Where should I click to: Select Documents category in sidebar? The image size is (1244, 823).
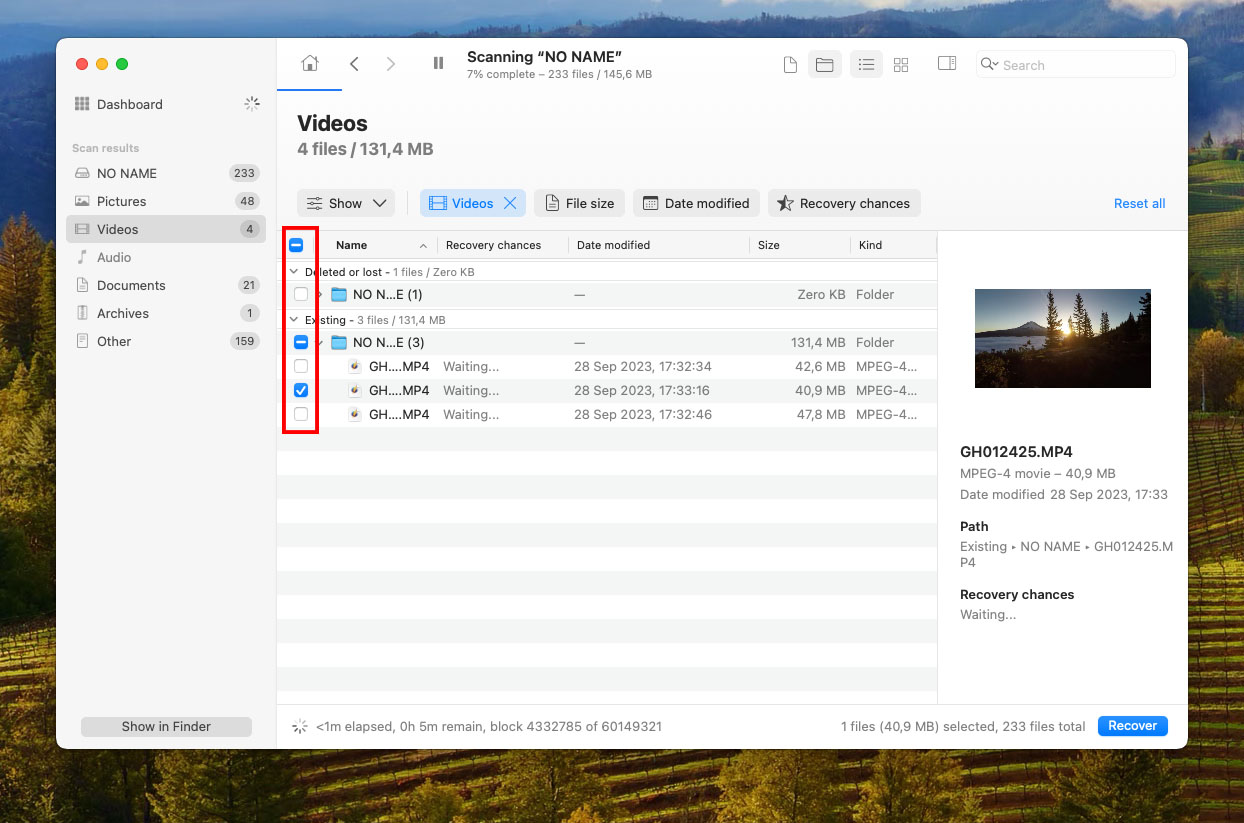tap(131, 285)
